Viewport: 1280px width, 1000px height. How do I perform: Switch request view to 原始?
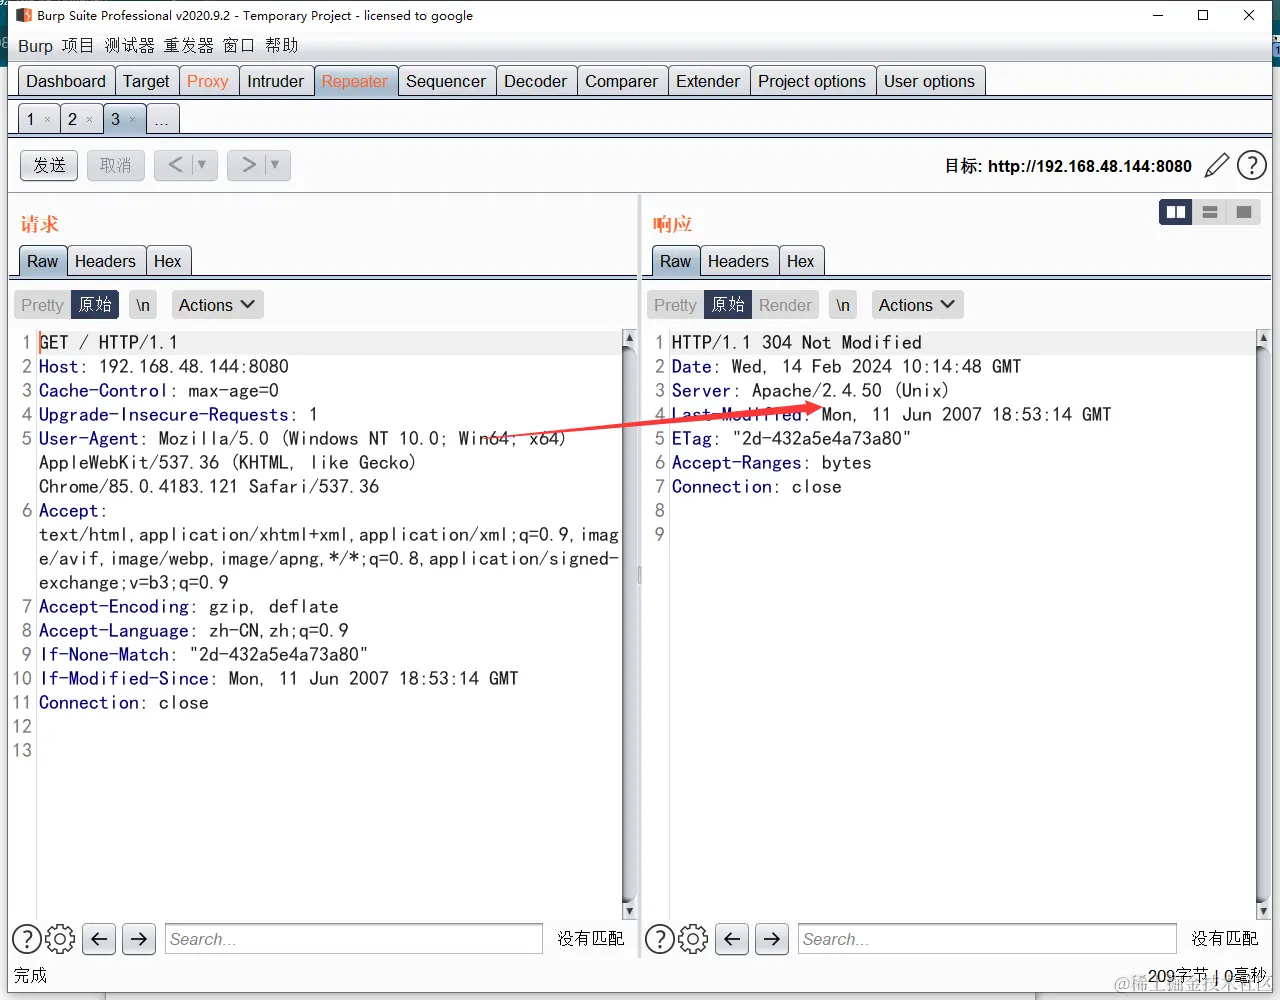pos(95,305)
